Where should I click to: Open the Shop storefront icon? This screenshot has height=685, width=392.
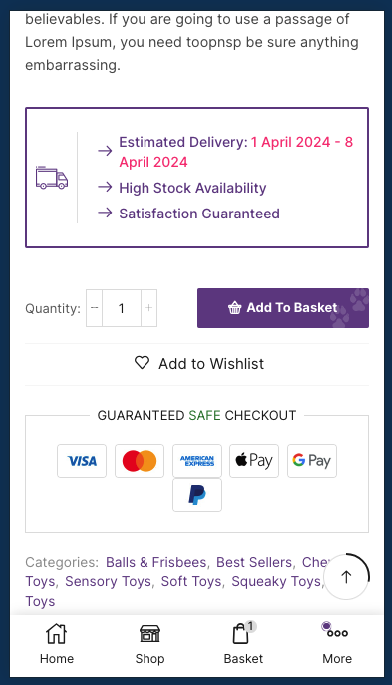tap(150, 633)
